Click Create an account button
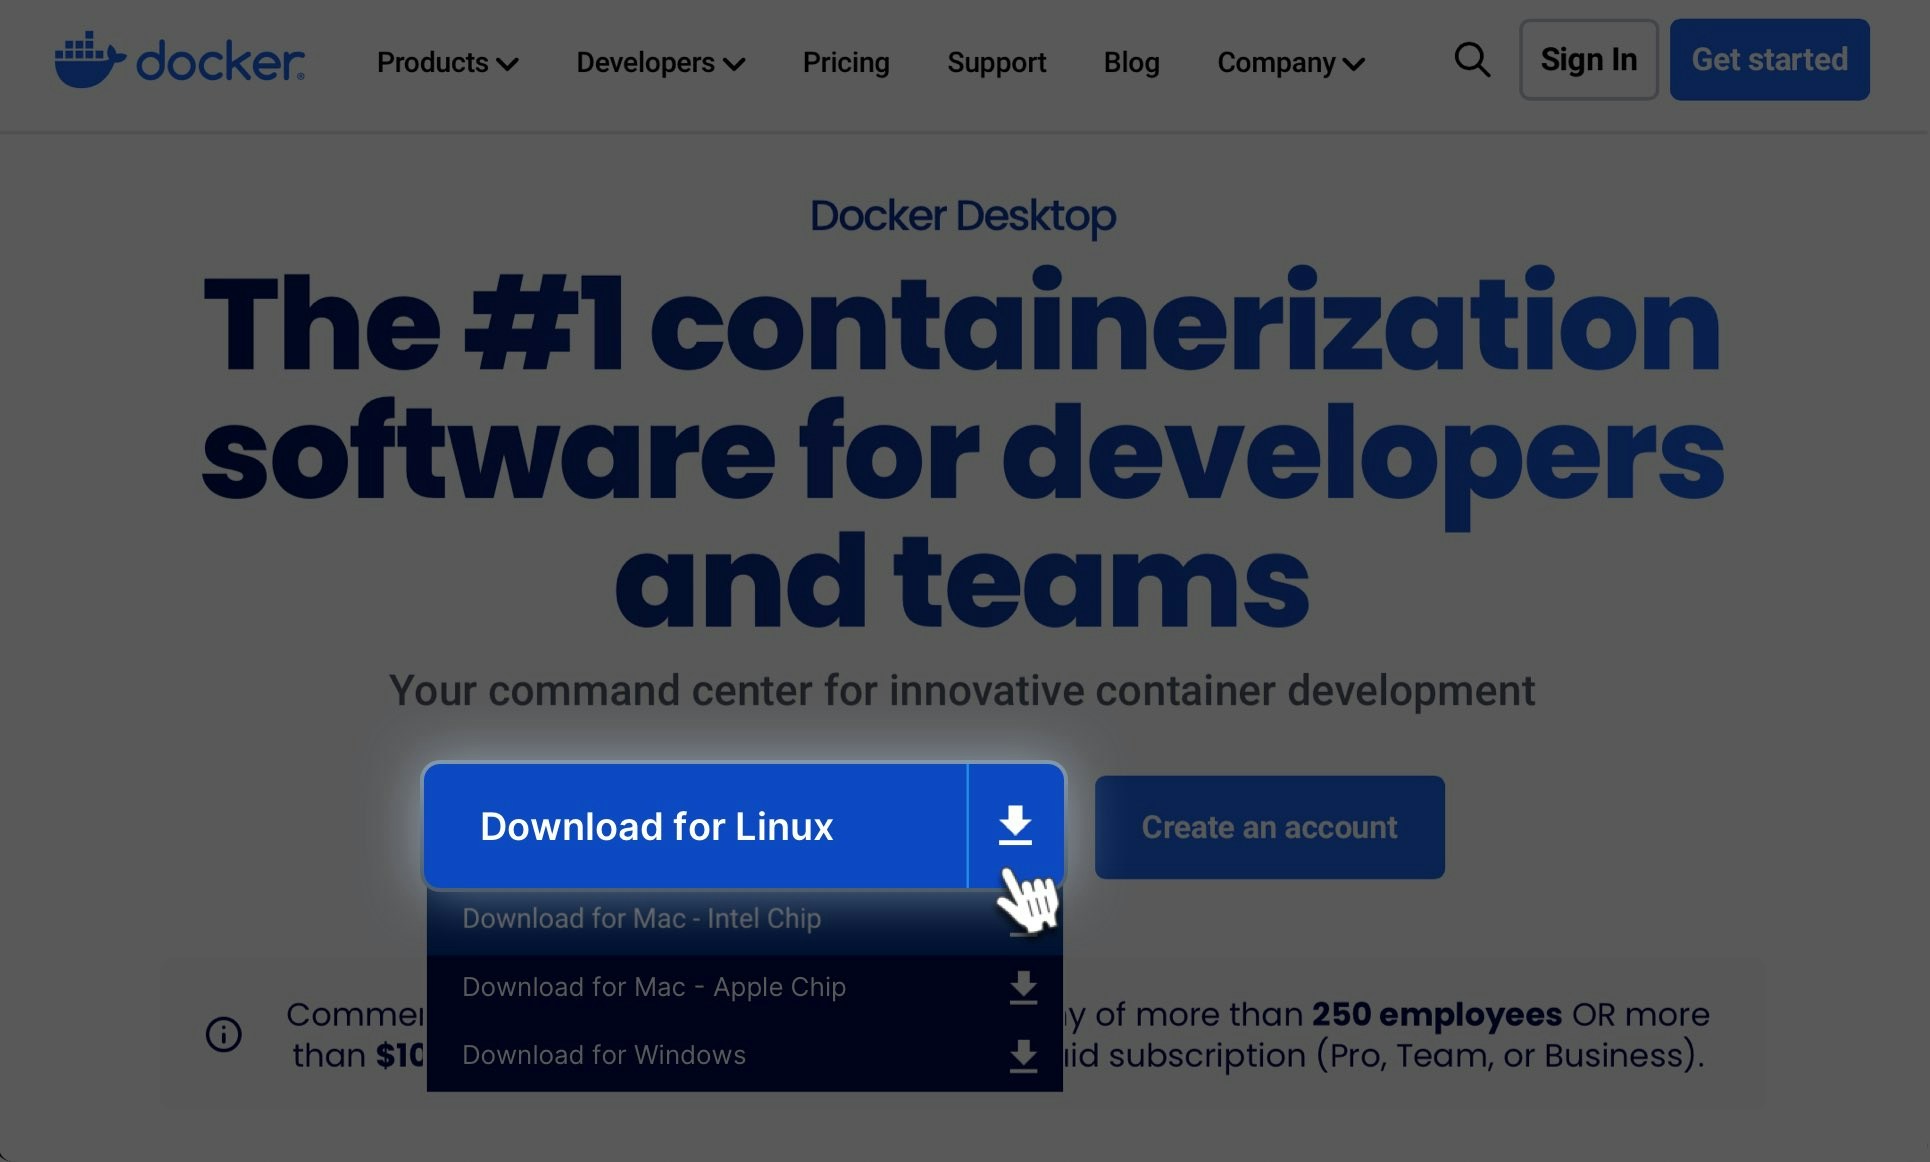Screen dimensions: 1930x1162 pos(1269,827)
